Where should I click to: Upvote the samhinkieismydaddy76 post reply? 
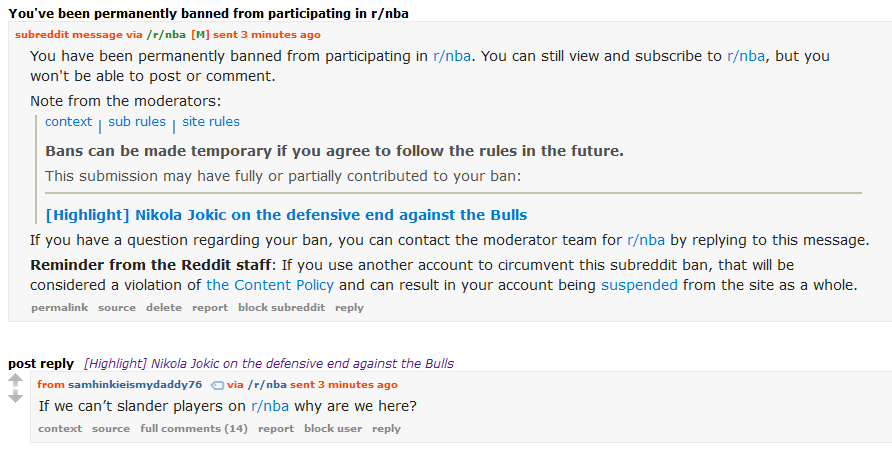click(15, 380)
